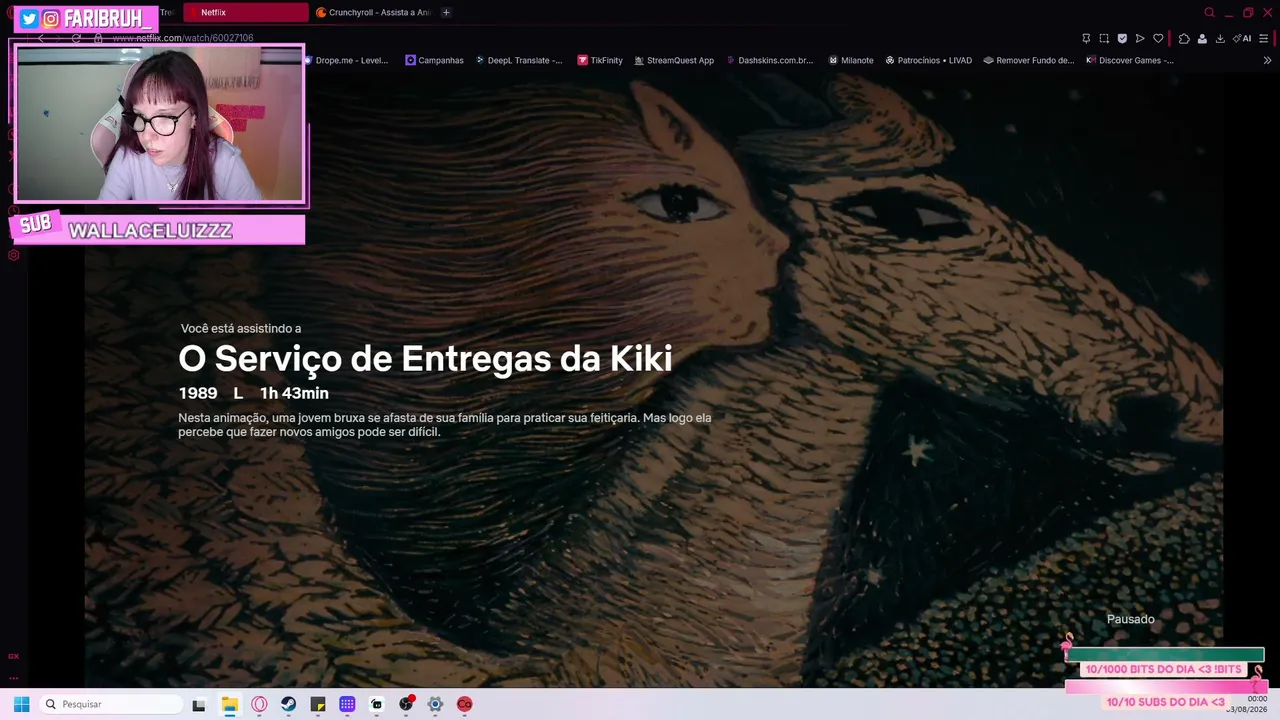Screen dimensions: 1280x720
Task: Open the Settings gear in the taskbar
Action: [435, 705]
